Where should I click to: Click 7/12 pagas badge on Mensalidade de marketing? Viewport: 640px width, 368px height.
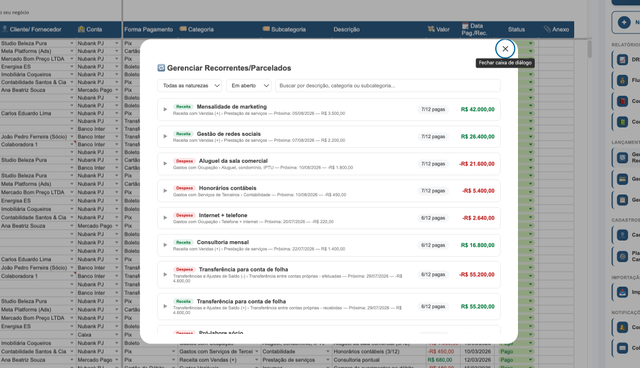pos(433,109)
